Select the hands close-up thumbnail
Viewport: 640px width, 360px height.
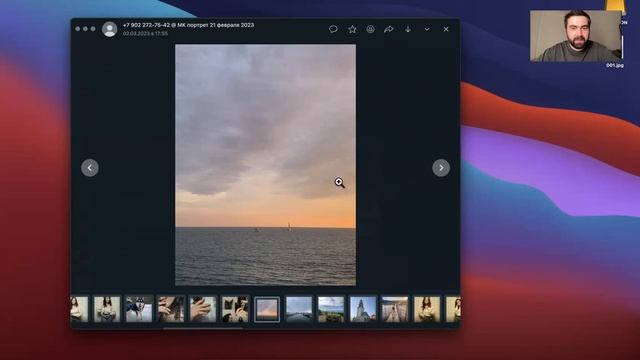point(203,309)
